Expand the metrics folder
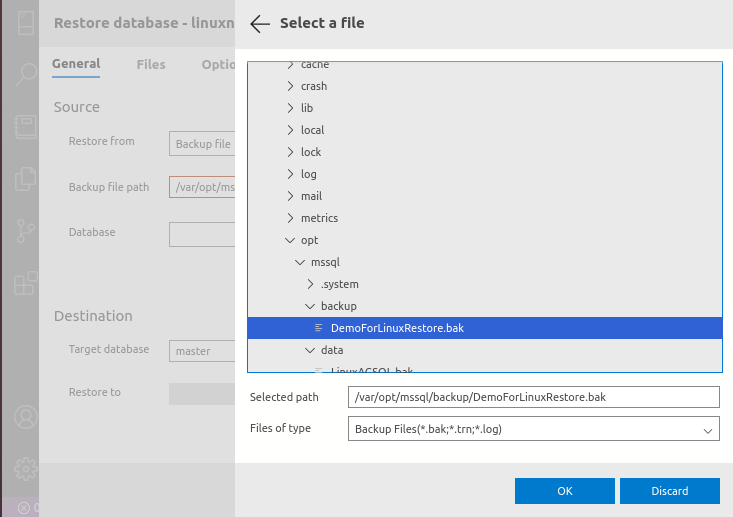733x517 pixels. [290, 218]
